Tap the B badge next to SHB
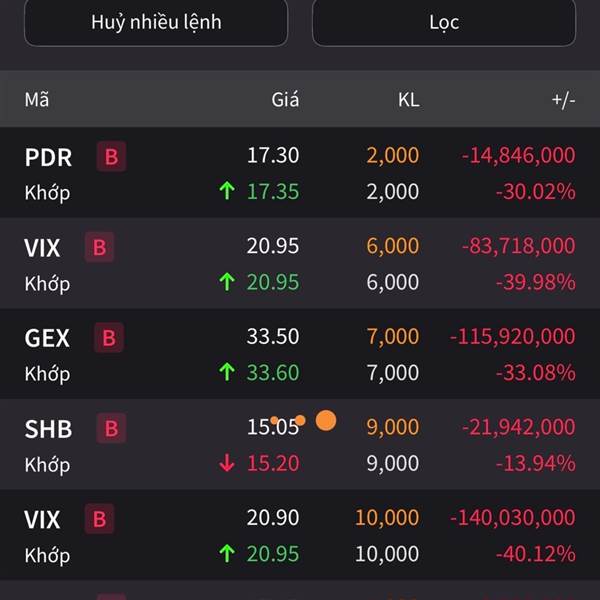600x600 pixels. coord(111,429)
